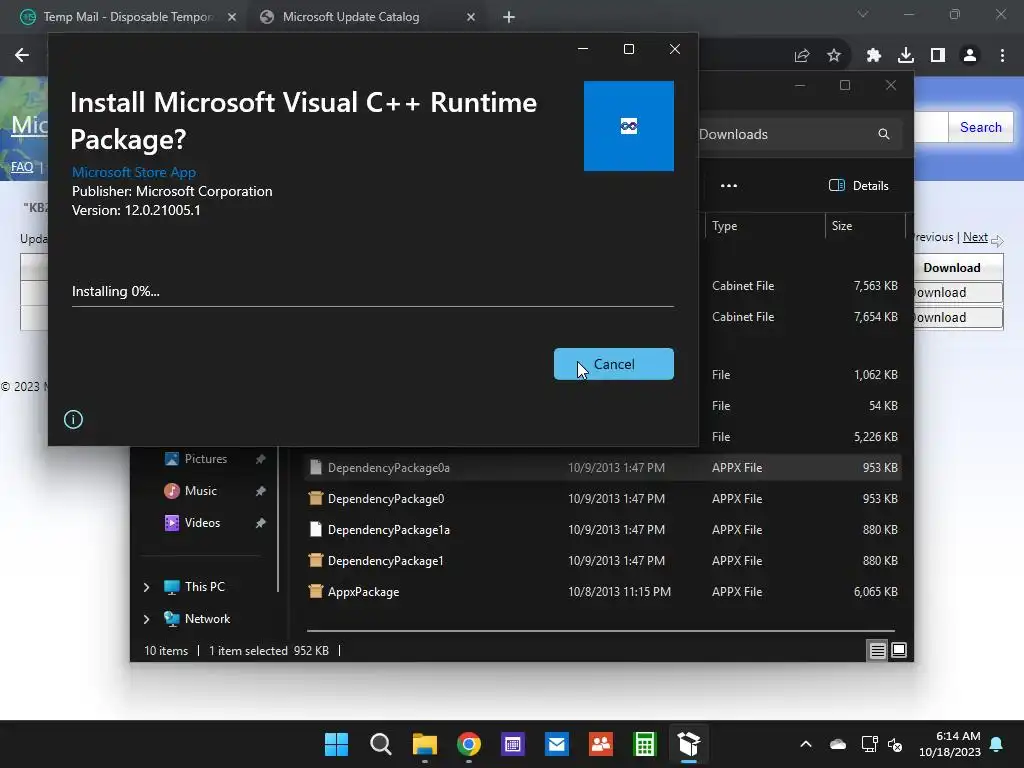The height and width of the screenshot is (768, 1024).
Task: Go back in Chrome
Action: pos(22,56)
